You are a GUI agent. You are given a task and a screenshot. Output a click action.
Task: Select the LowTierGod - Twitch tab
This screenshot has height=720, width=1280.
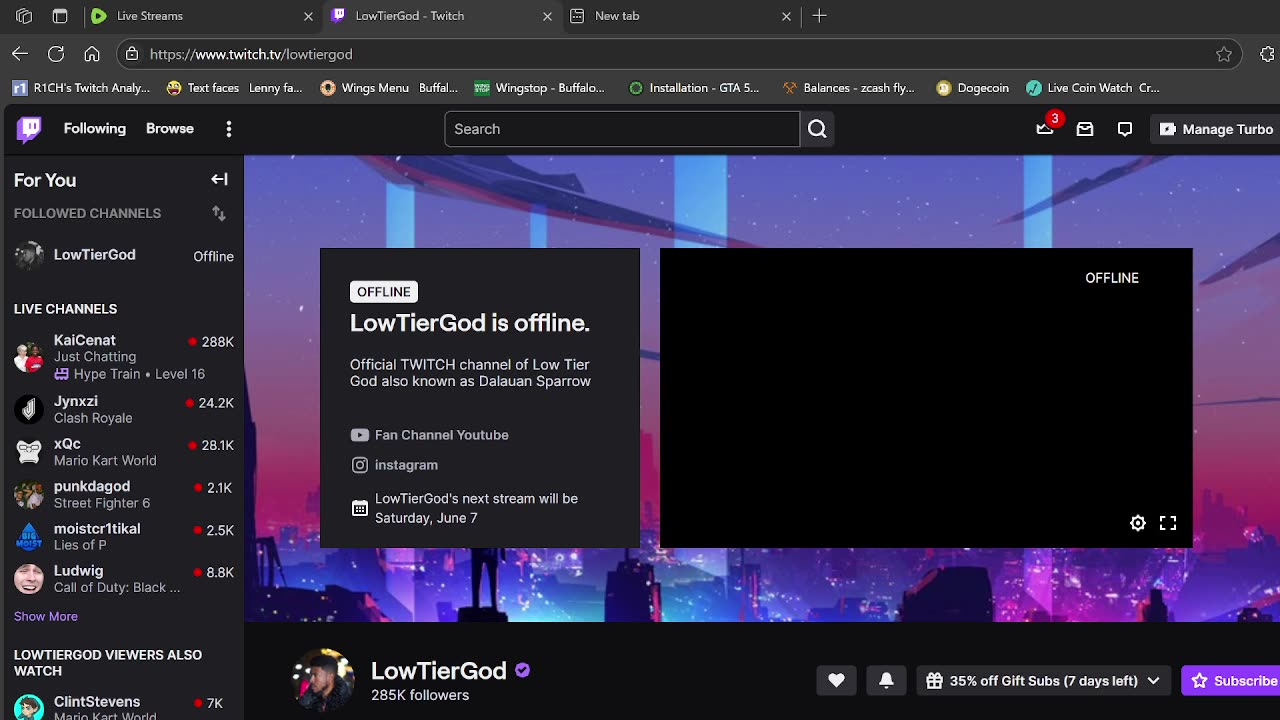pyautogui.click(x=442, y=16)
